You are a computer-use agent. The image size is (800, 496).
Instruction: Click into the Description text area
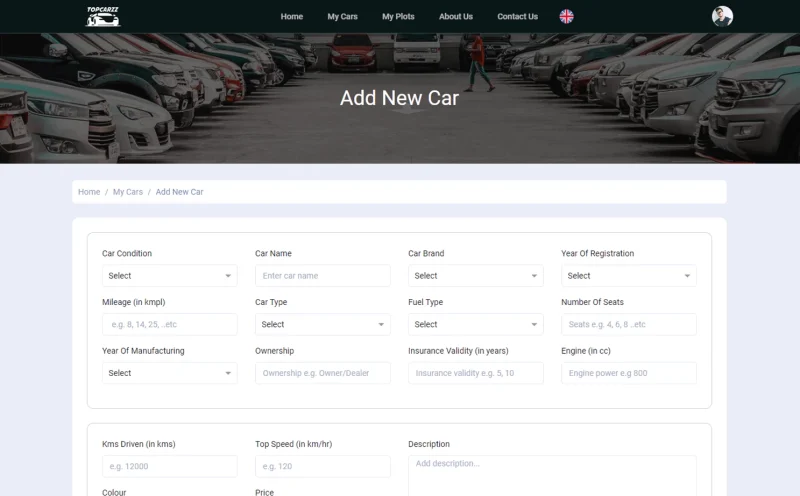[x=552, y=476]
